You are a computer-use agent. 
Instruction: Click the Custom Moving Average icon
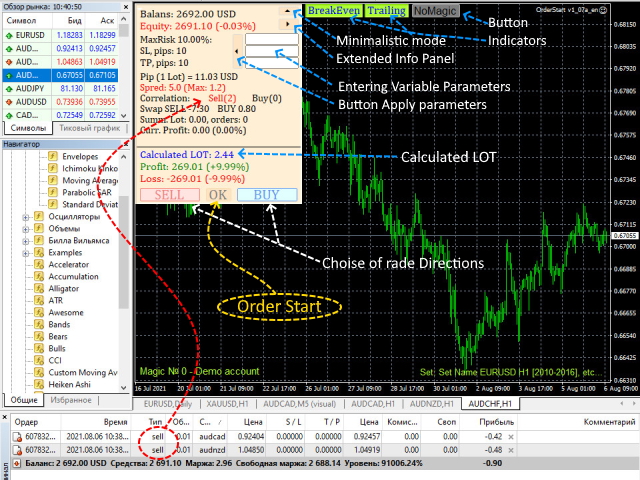click(x=39, y=372)
